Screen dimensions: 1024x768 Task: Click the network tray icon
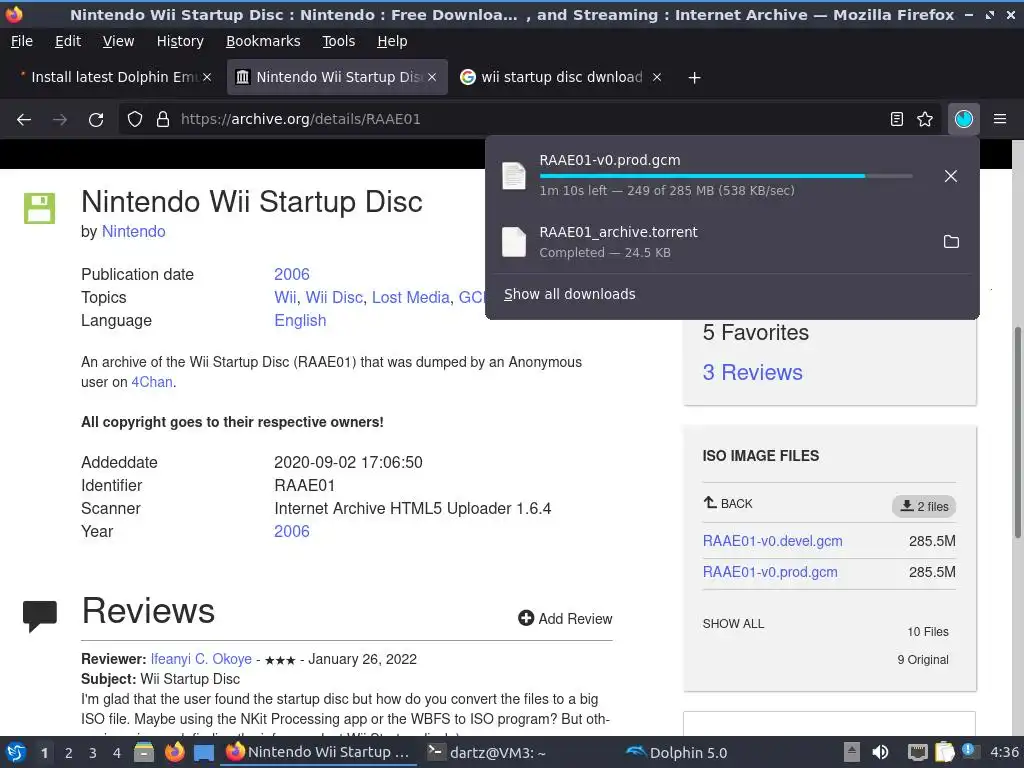click(918, 752)
